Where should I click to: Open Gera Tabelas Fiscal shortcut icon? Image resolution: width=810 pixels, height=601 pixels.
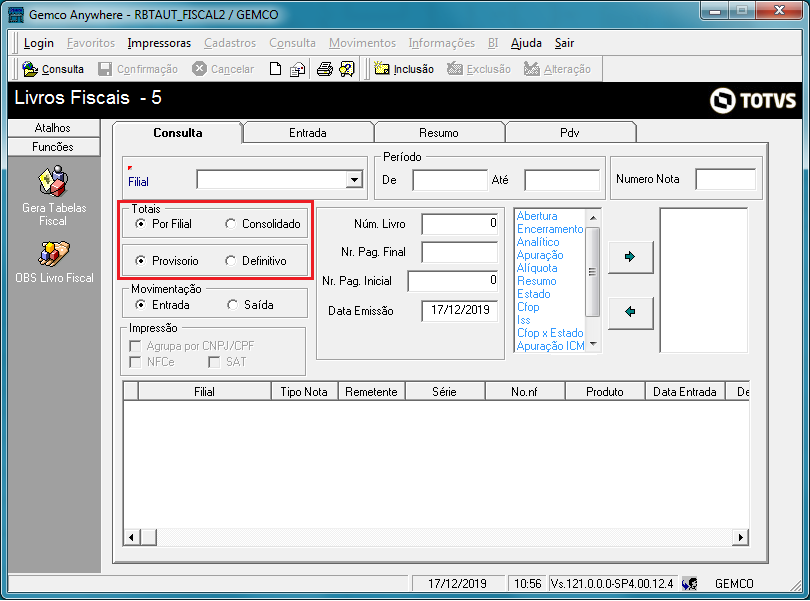point(53,181)
